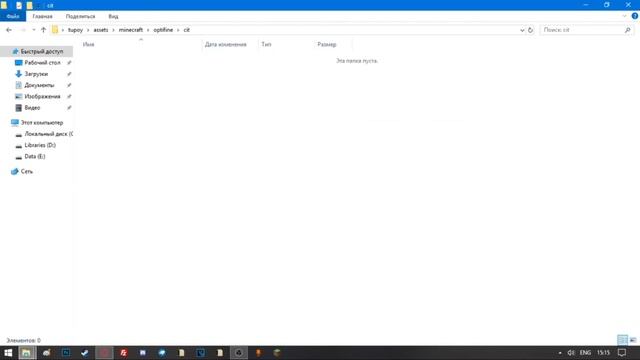Open Загрузки in sidebar
This screenshot has width=640, height=360.
click(x=36, y=74)
